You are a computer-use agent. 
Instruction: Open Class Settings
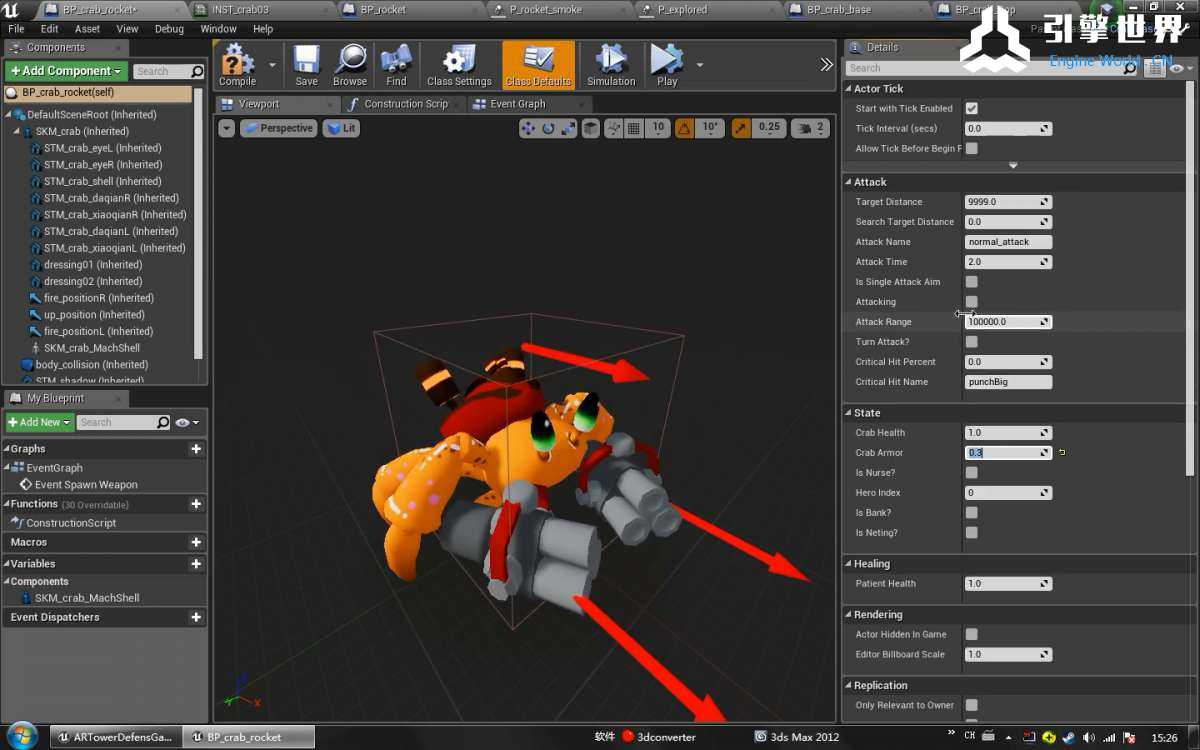(x=459, y=65)
